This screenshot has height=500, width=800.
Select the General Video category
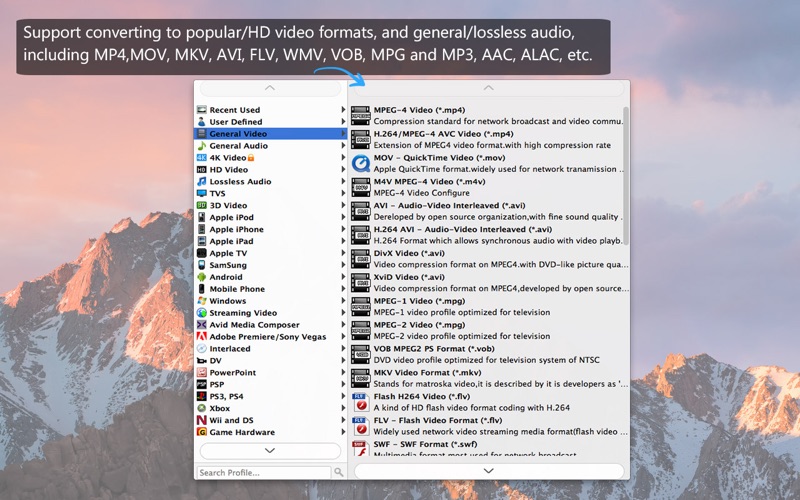point(271,134)
